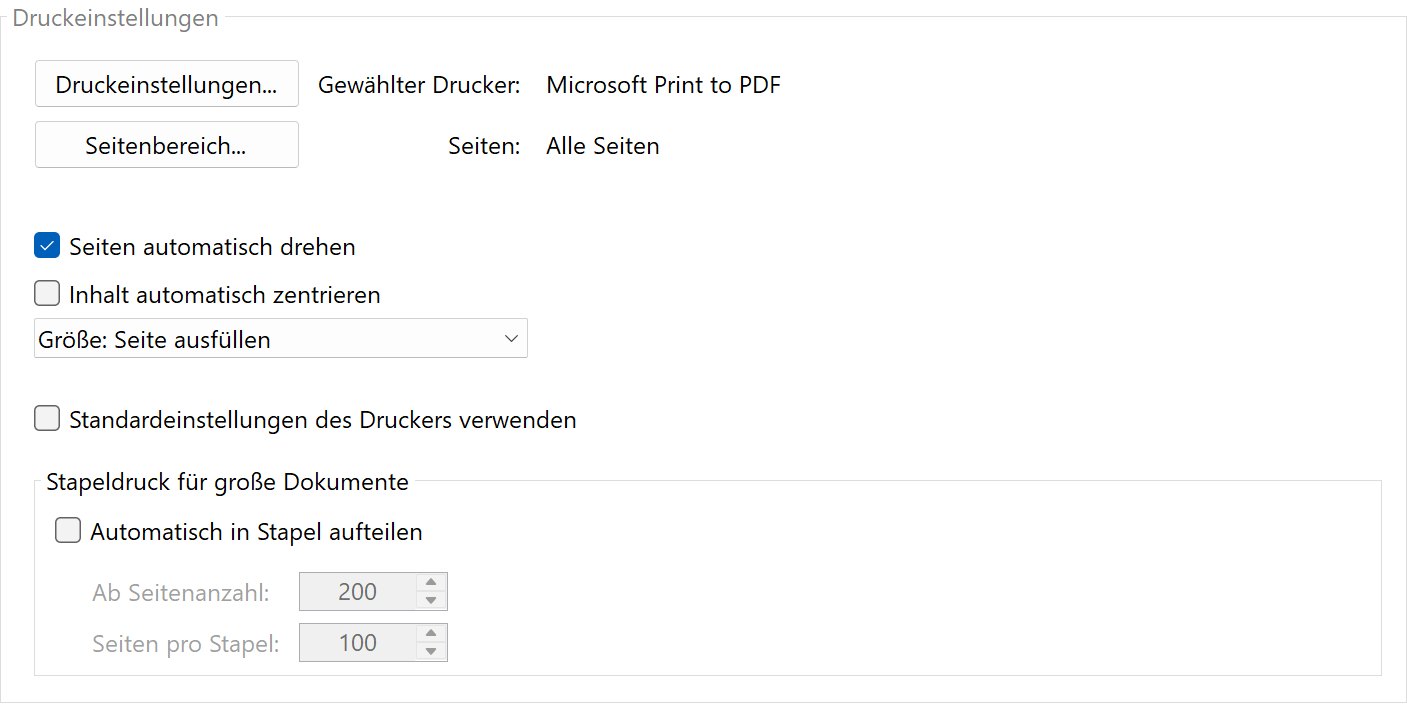Enable 'Standardeinstellungen des Druckers verwenden'
Image resolution: width=1407 pixels, height=704 pixels.
click(46, 418)
